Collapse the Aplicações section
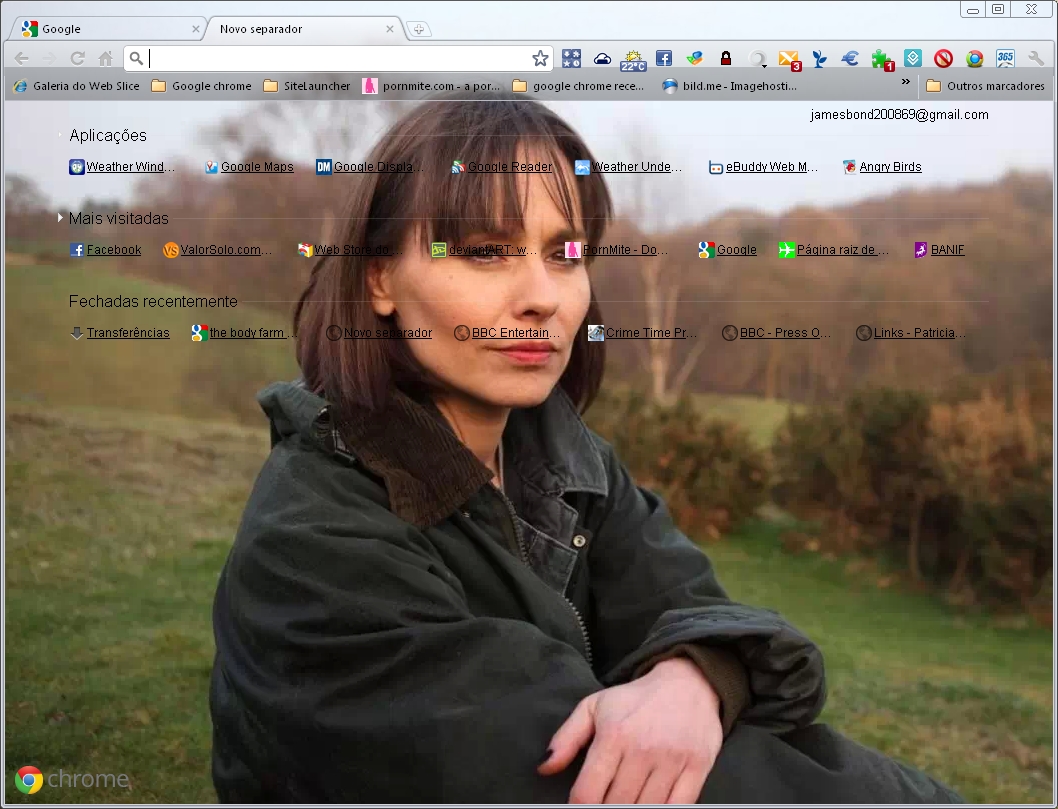 (x=108, y=136)
